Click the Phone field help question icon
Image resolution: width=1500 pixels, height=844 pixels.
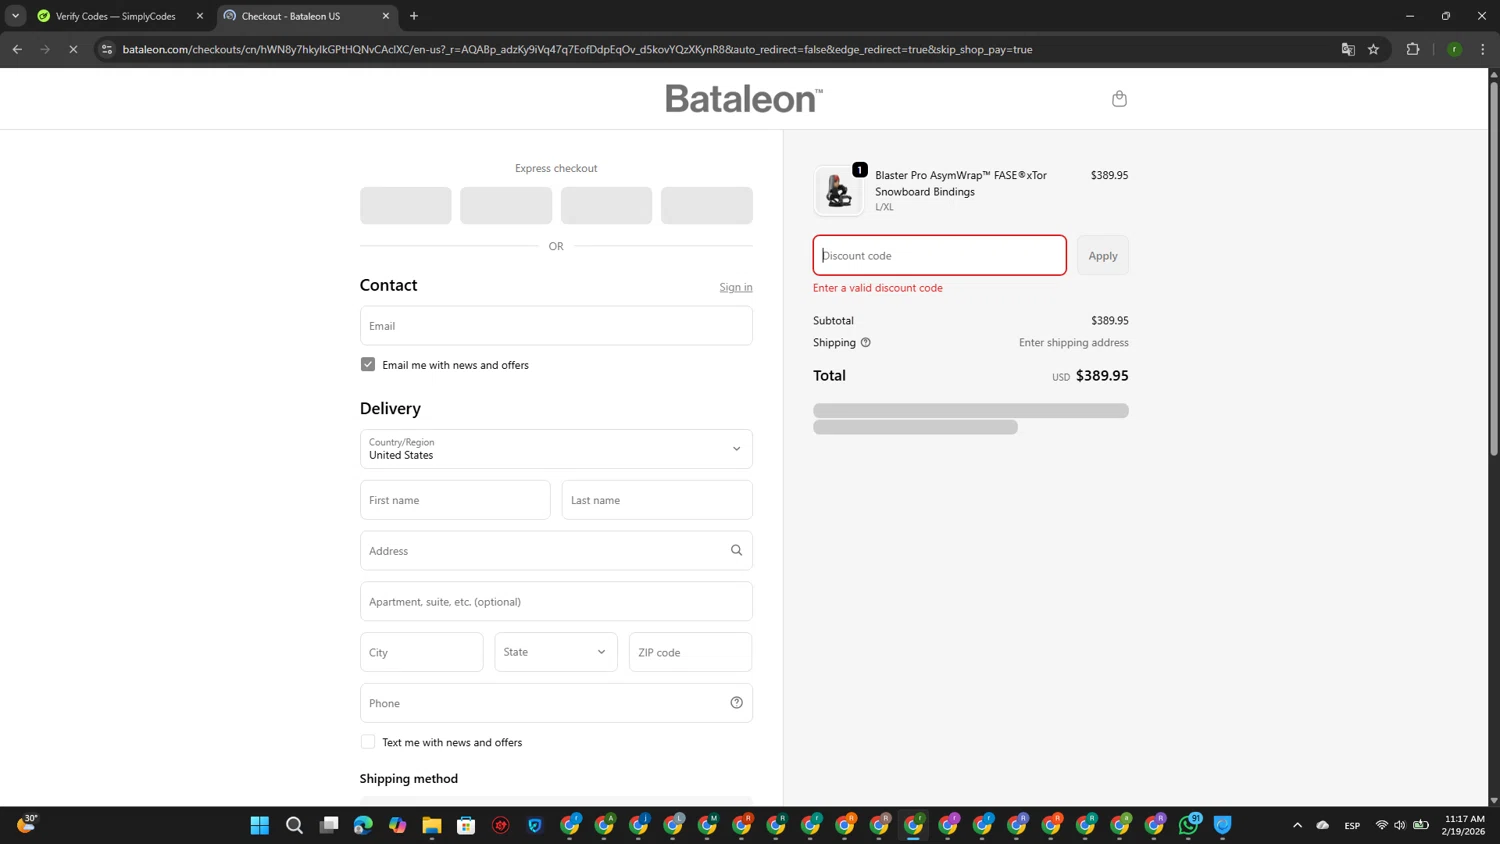736,702
